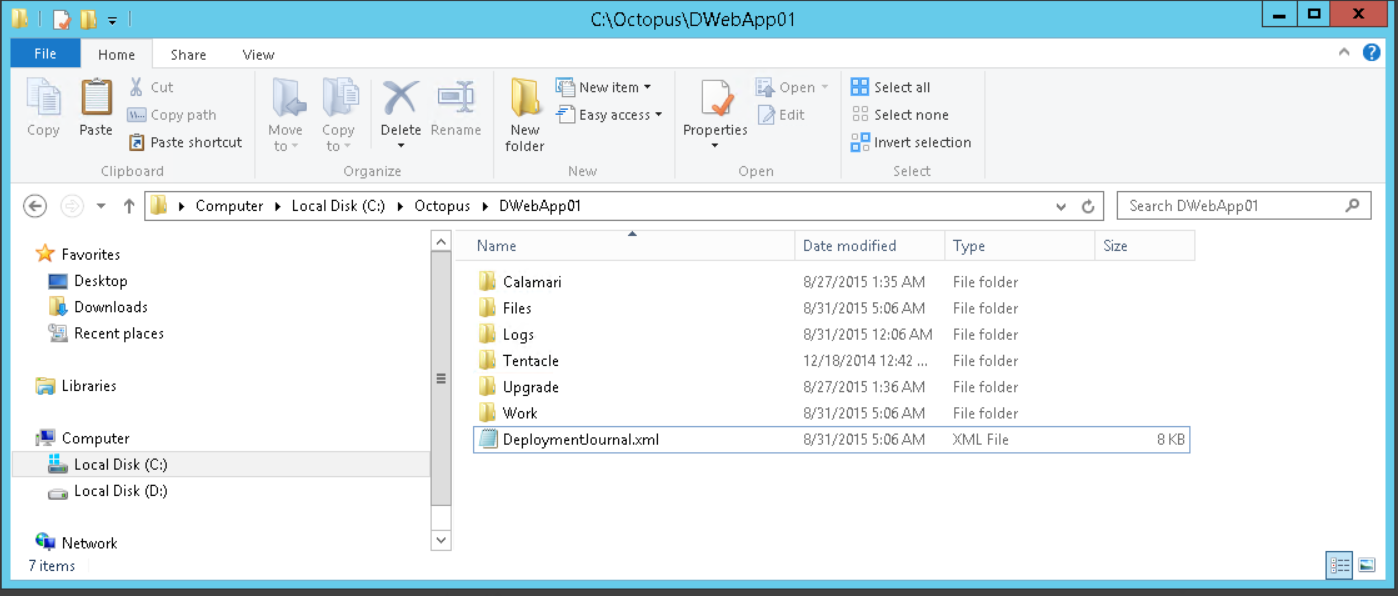Switch to the View ribbon tab
Viewport: 1398px width, 596px height.
258,55
